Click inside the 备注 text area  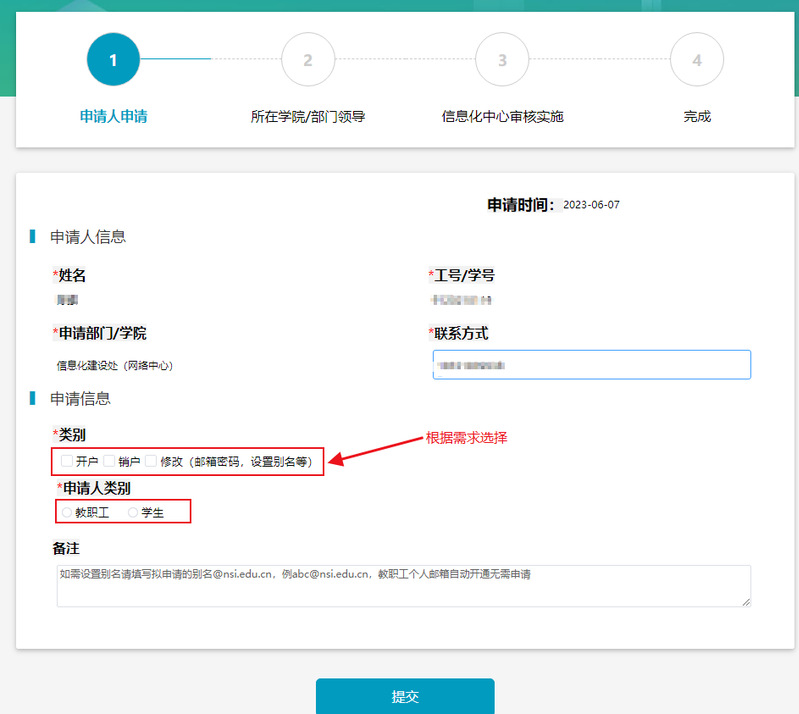[403, 586]
